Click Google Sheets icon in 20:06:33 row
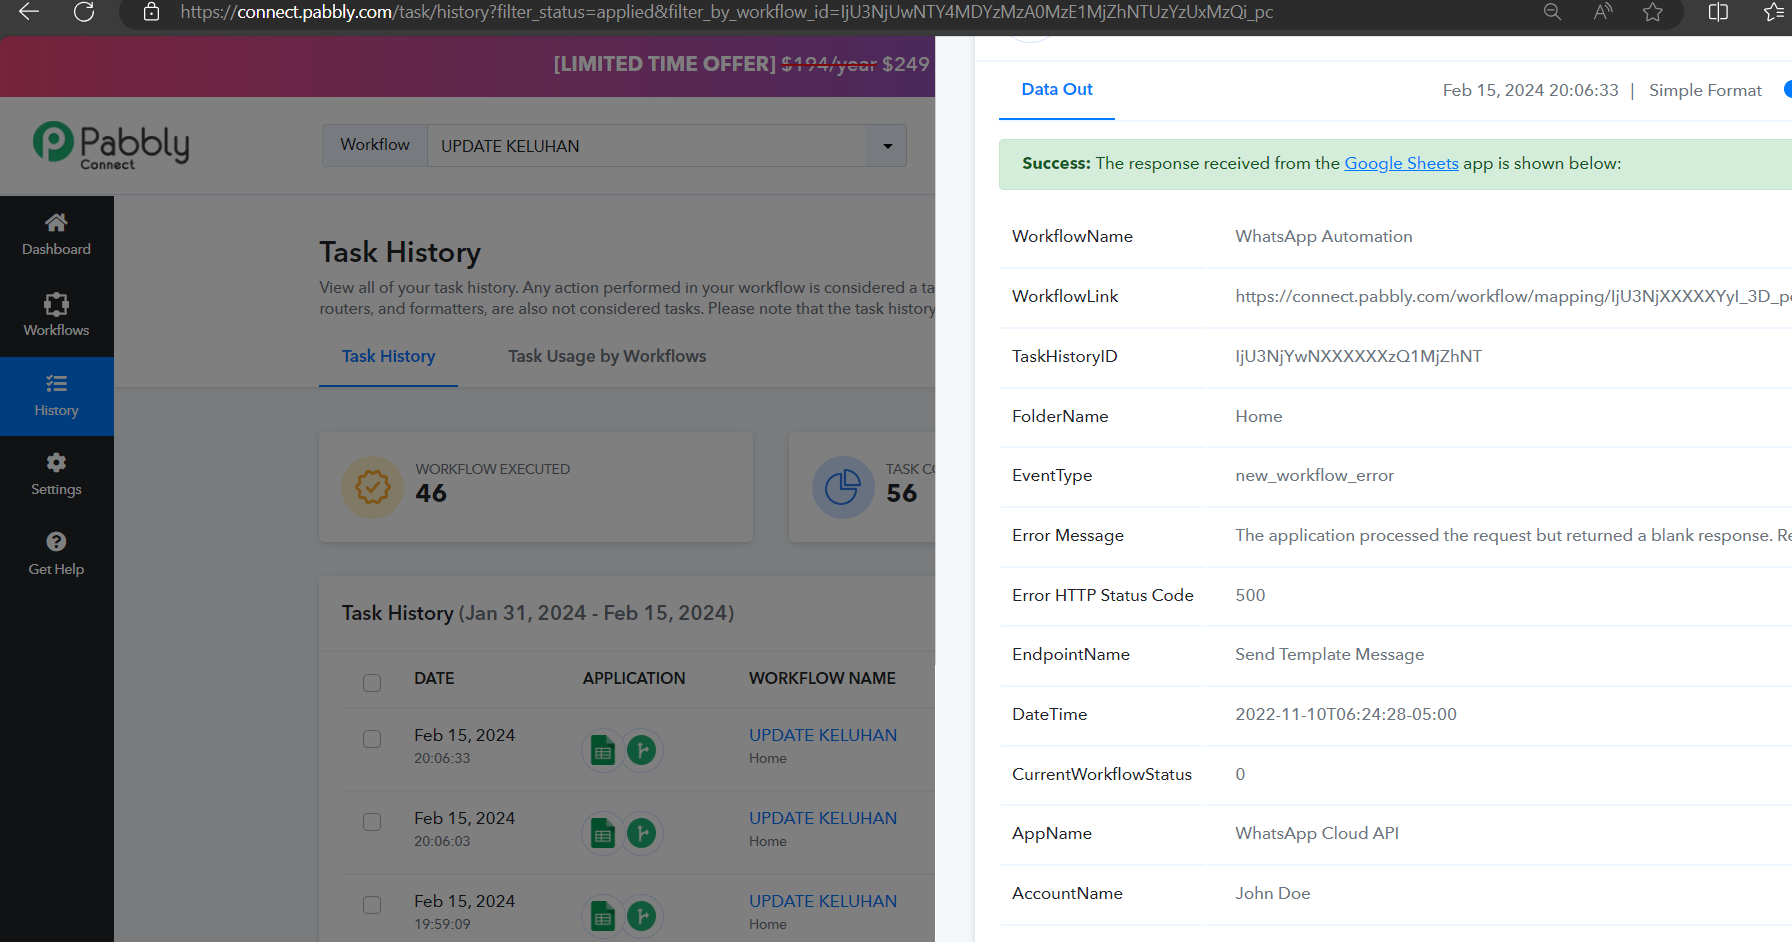This screenshot has height=942, width=1792. tap(603, 751)
